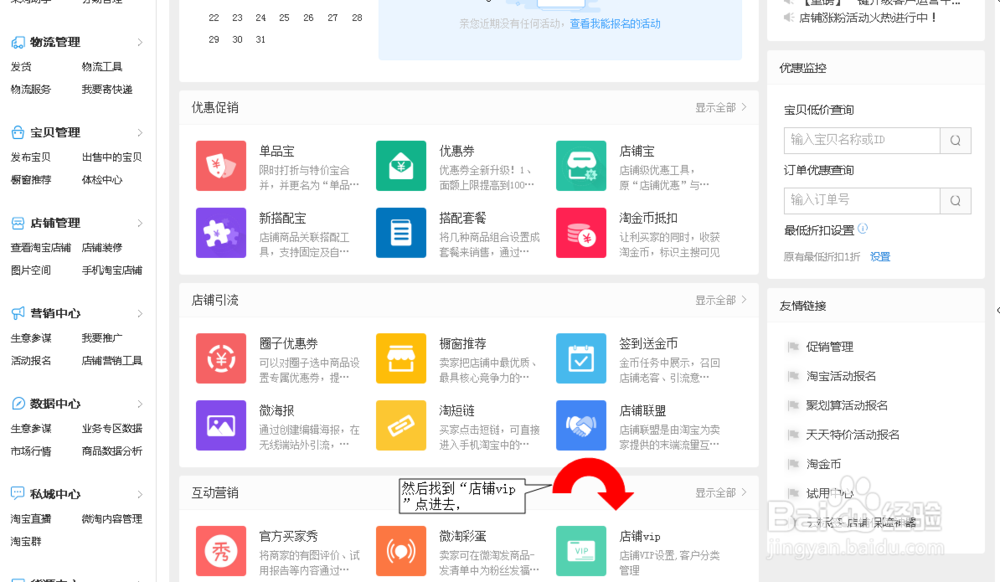Open the 新搭配宝 purple puzzle icon
1000x582 pixels.
tap(221, 233)
